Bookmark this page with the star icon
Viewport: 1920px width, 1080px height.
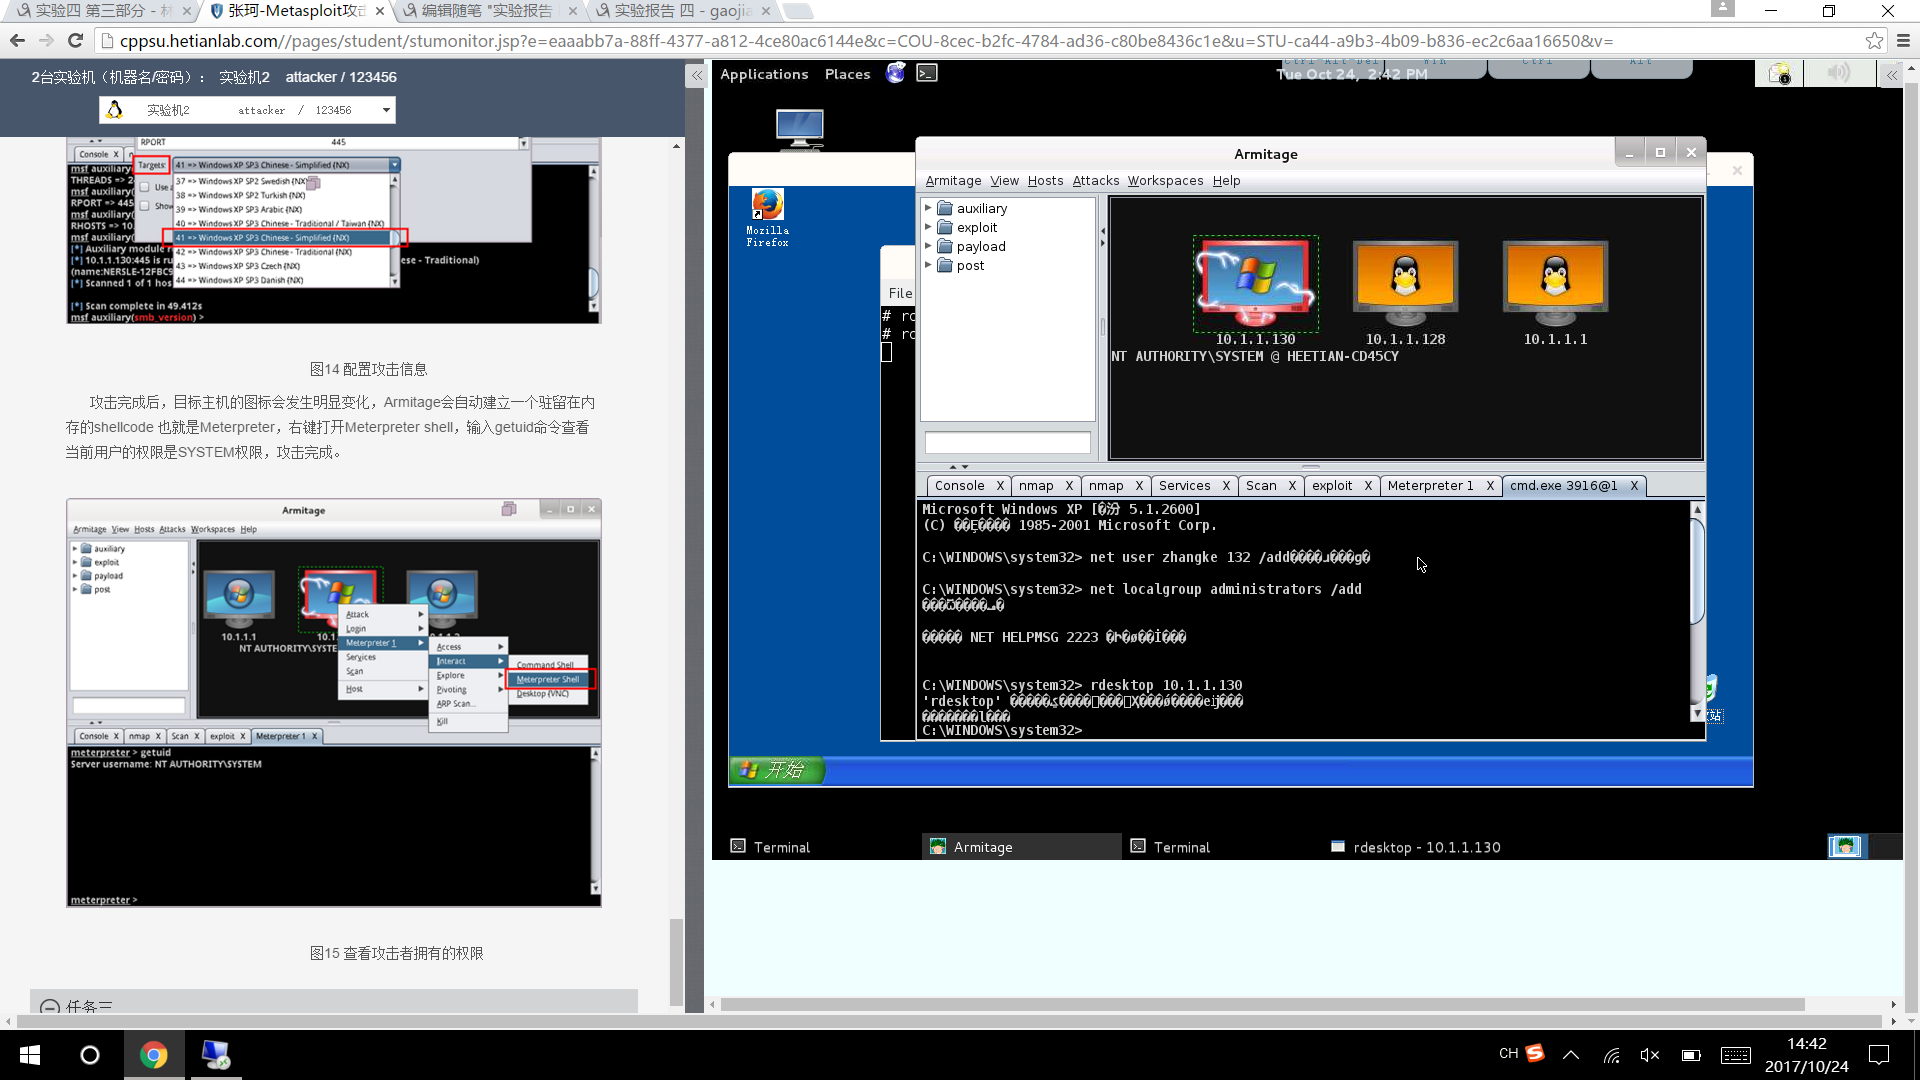tap(1874, 41)
